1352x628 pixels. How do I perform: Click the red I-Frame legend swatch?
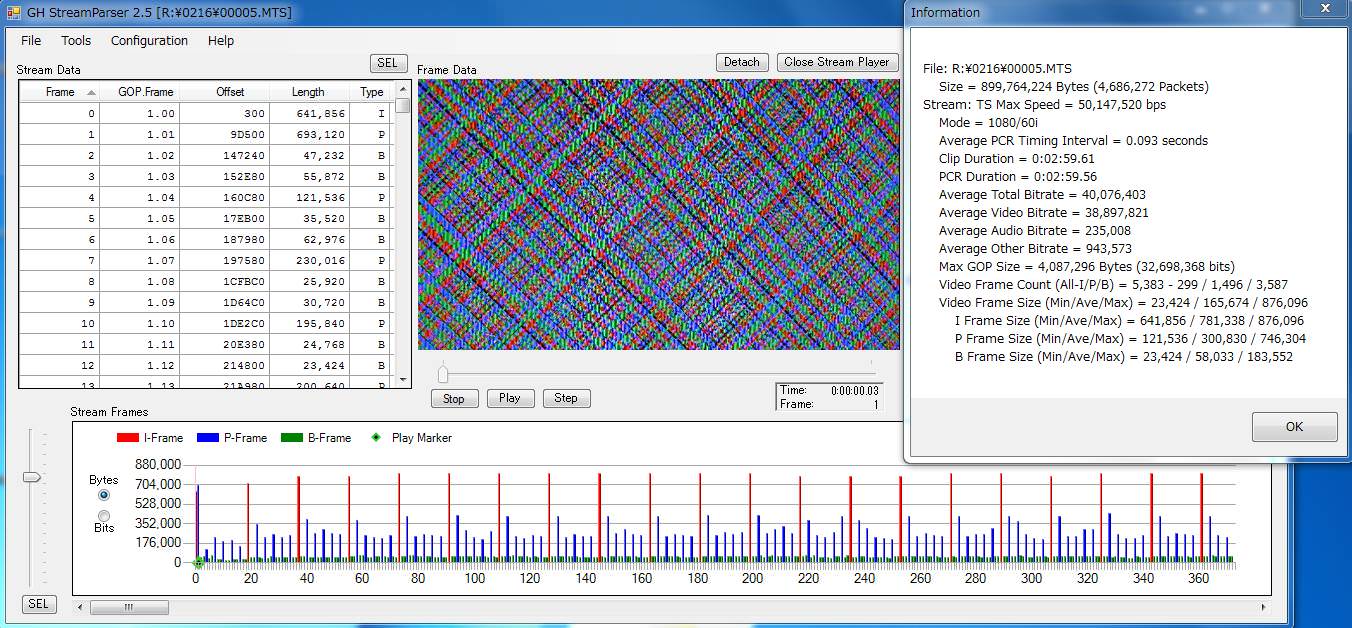tap(128, 438)
